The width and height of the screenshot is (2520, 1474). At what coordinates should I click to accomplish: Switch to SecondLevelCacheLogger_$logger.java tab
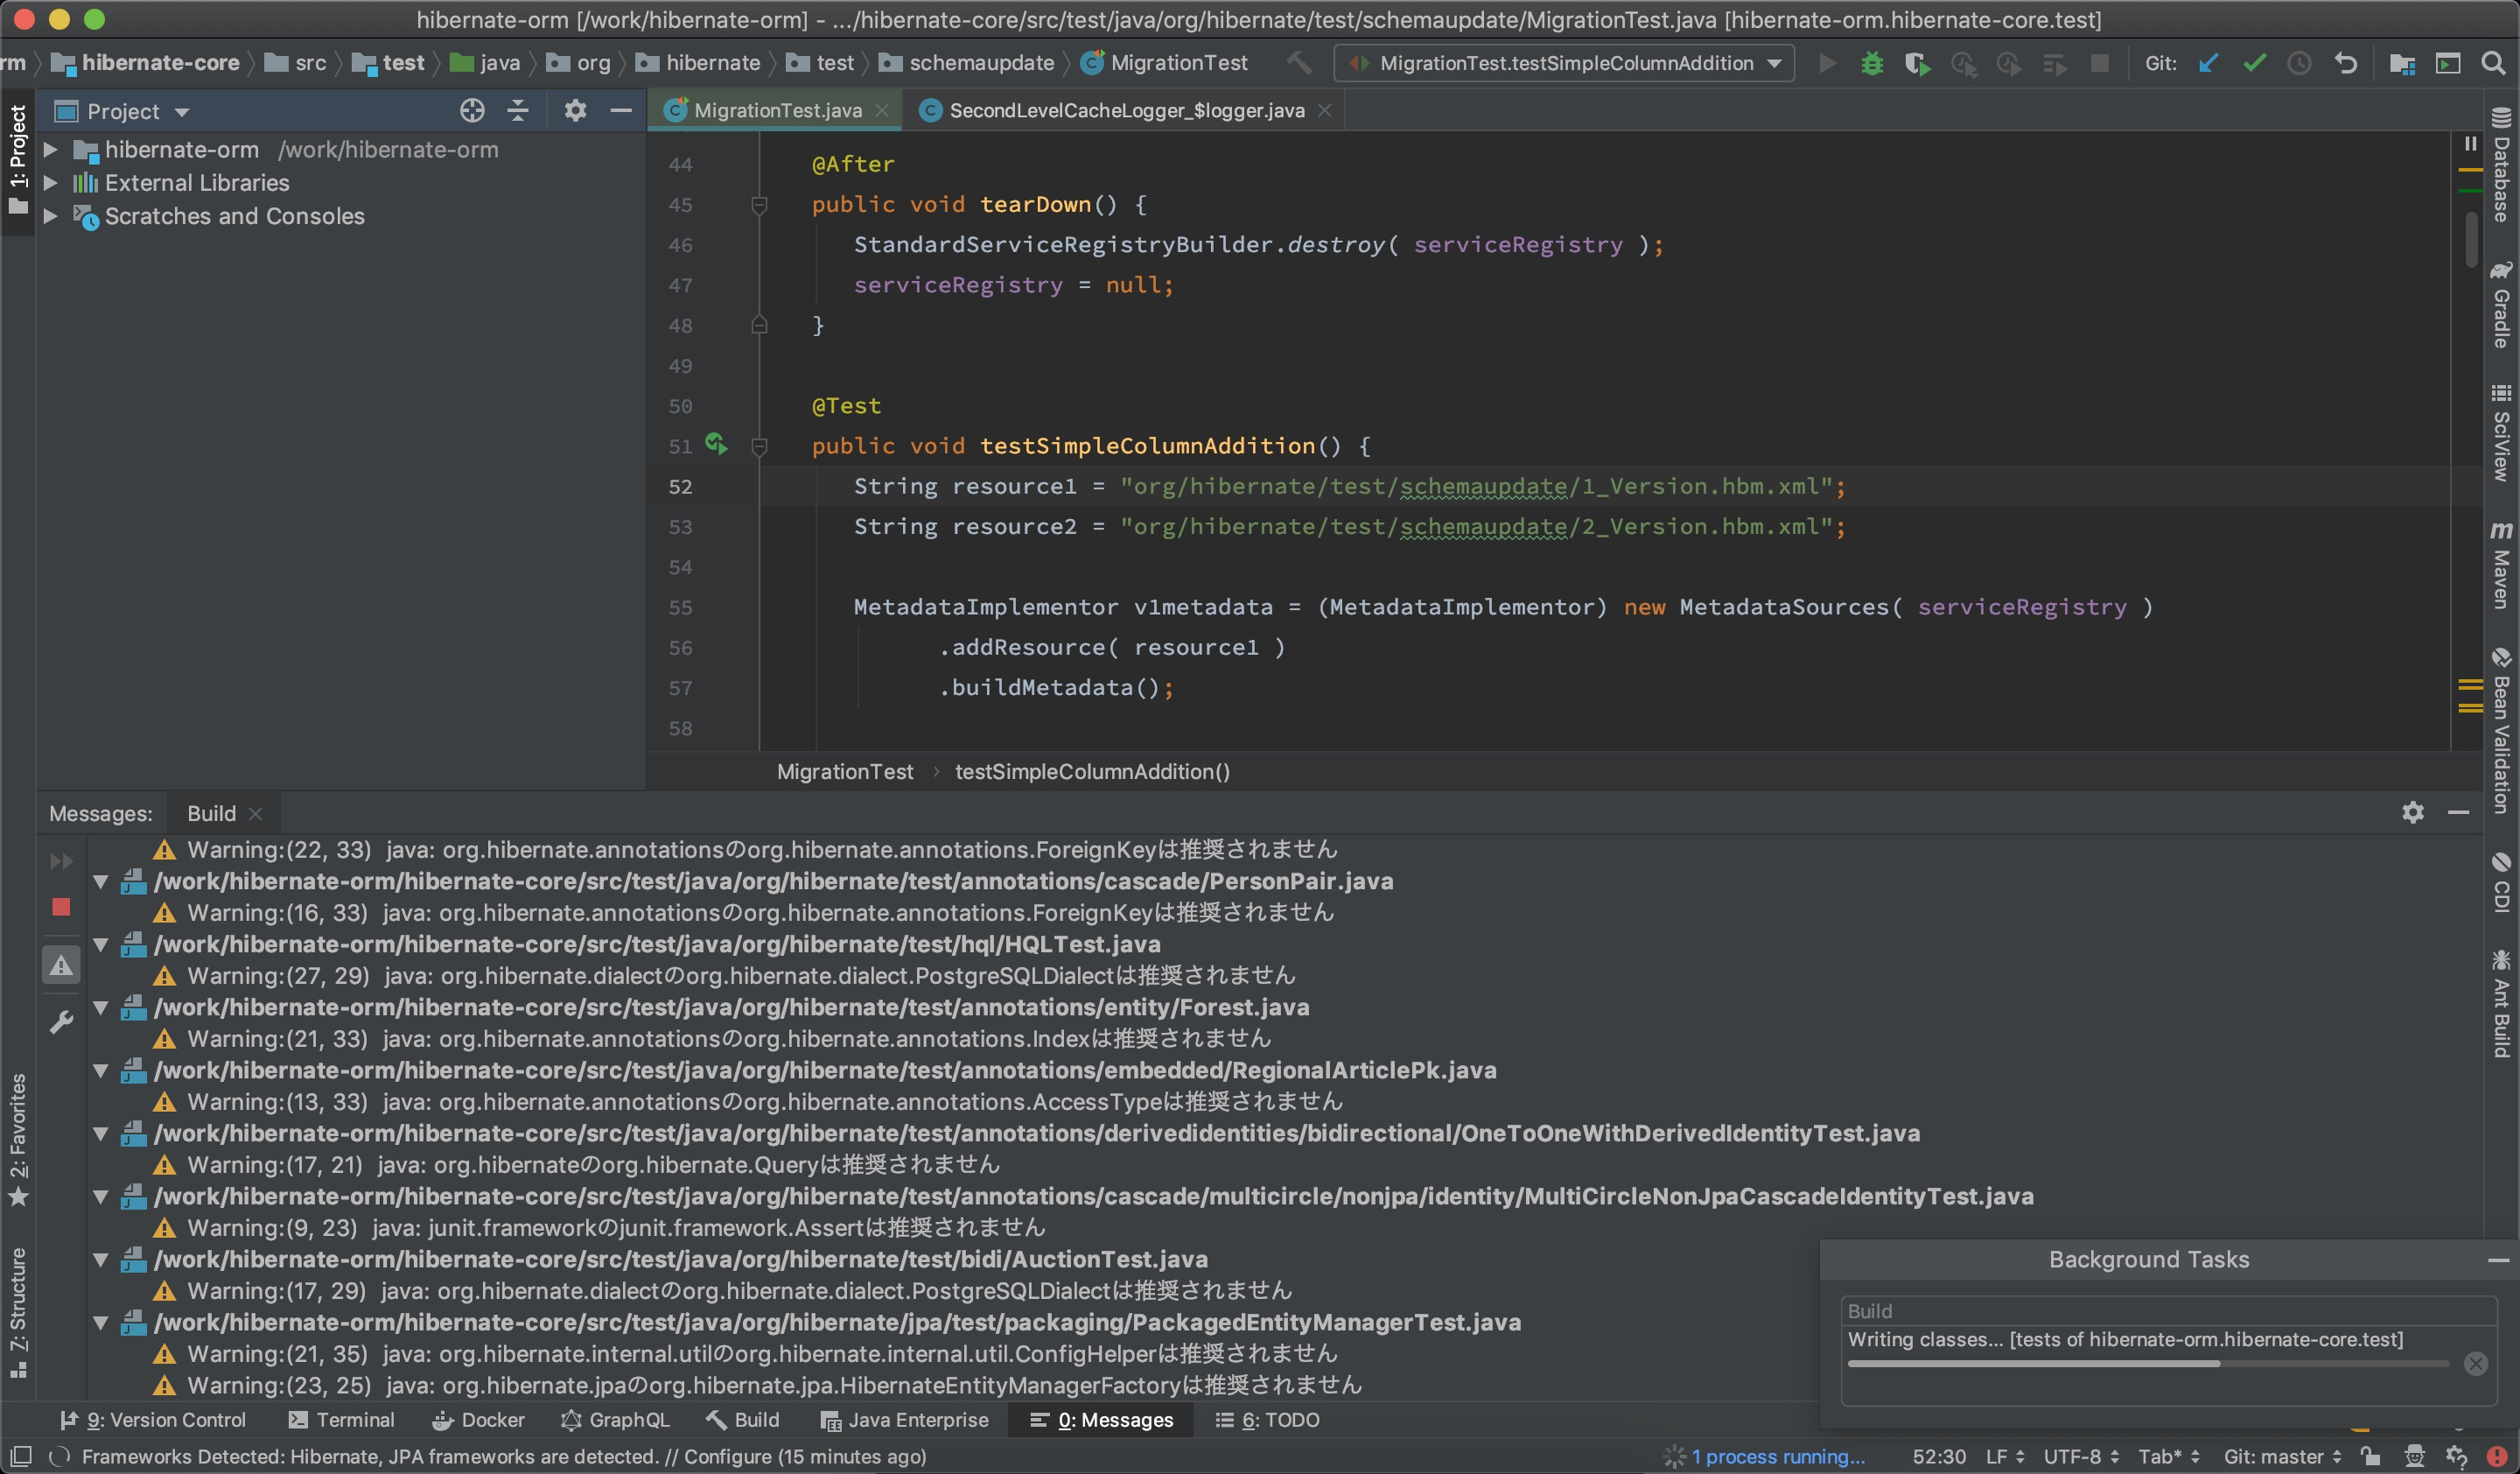(x=1126, y=111)
